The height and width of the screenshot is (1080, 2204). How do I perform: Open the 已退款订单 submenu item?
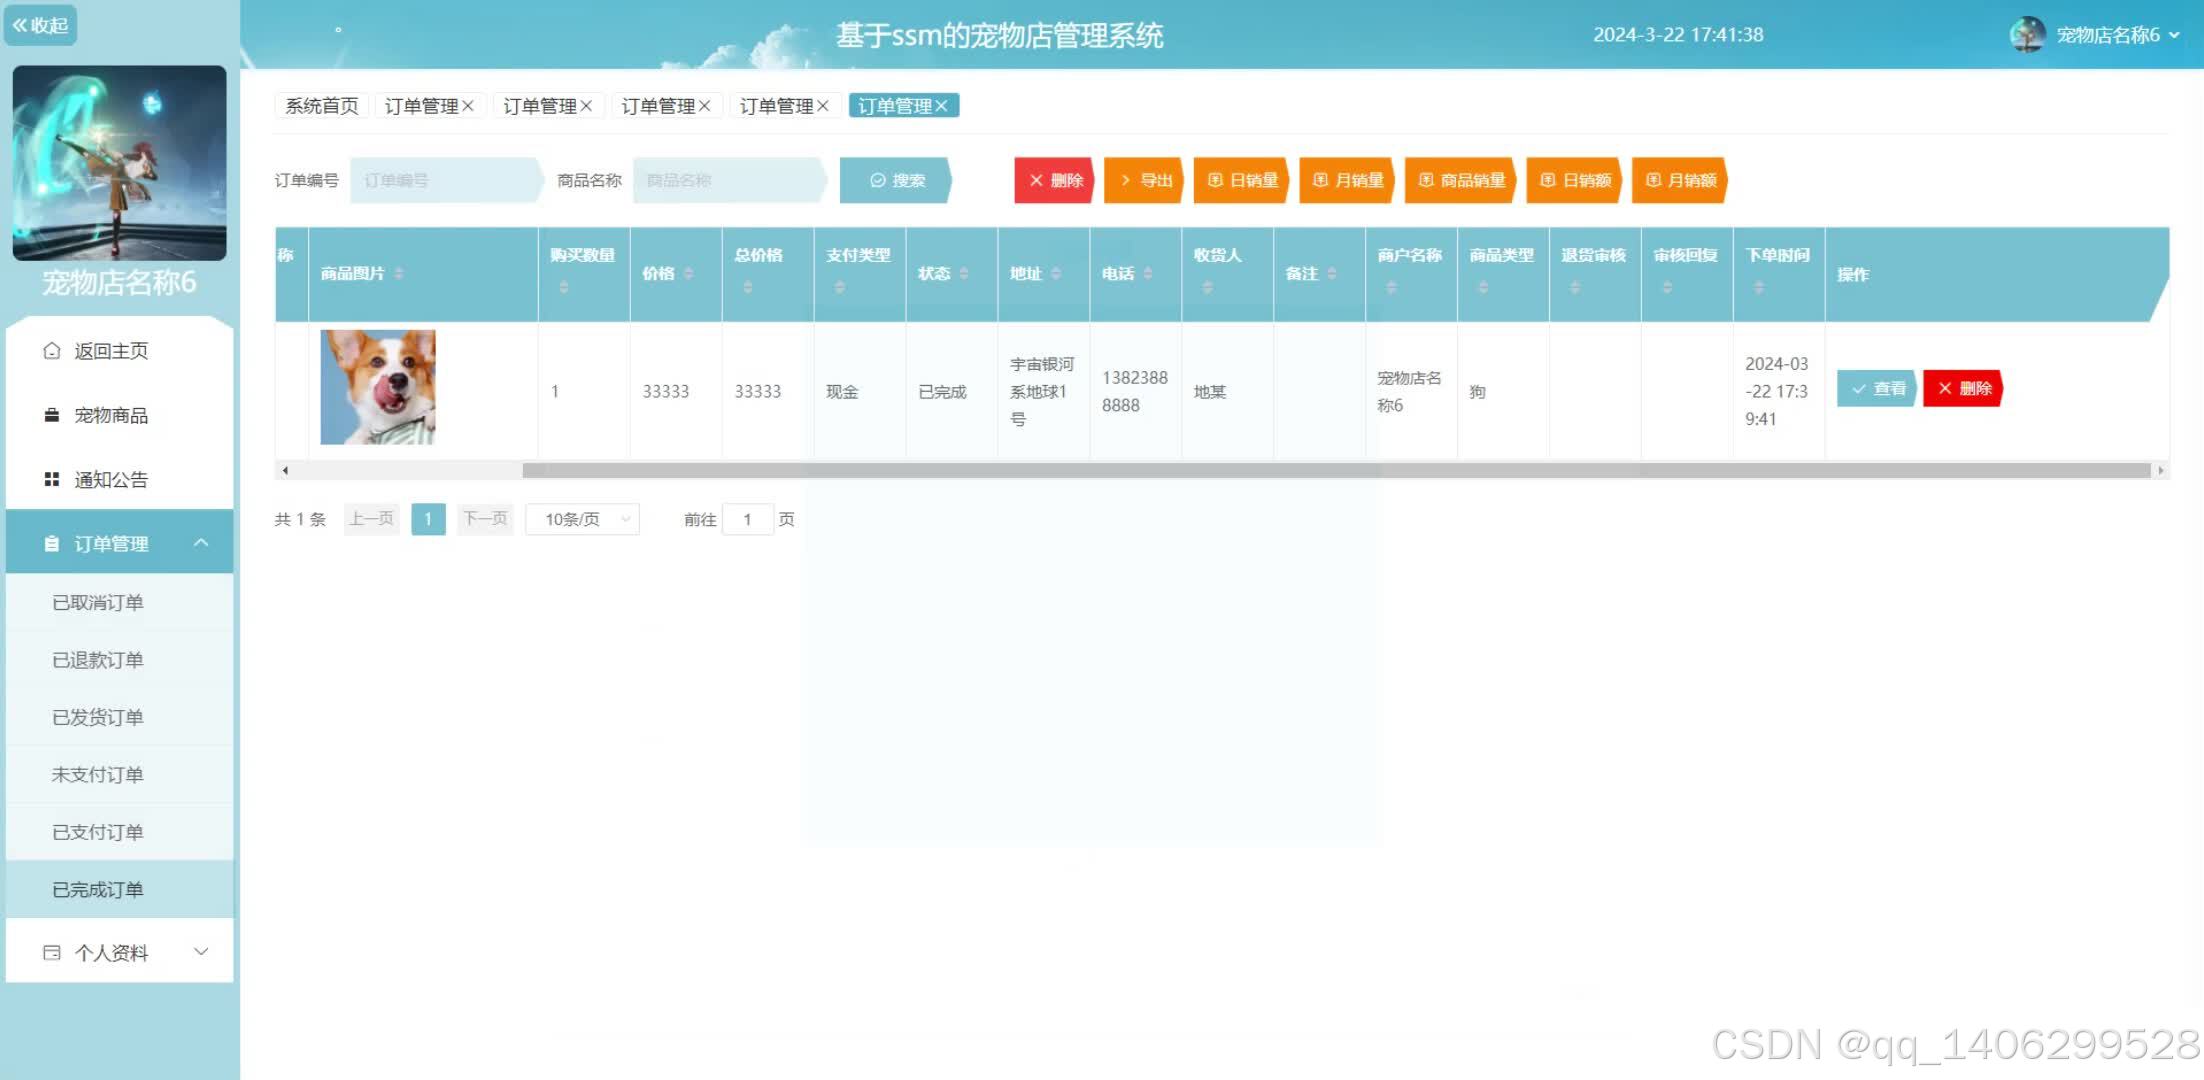pos(98,660)
